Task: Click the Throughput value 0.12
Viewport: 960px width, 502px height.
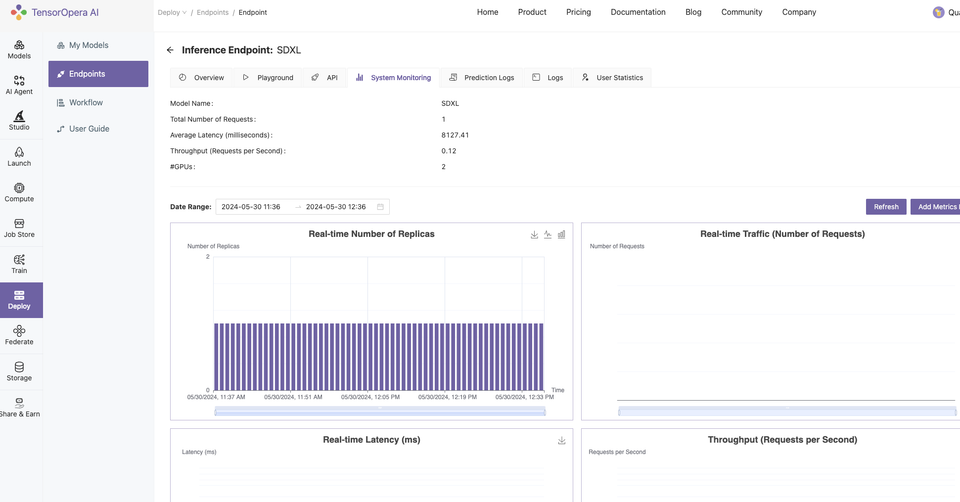Action: click(x=449, y=151)
